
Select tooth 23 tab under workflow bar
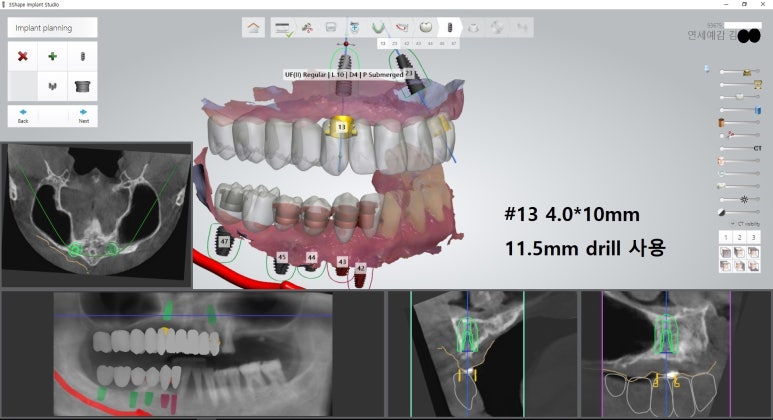point(395,44)
